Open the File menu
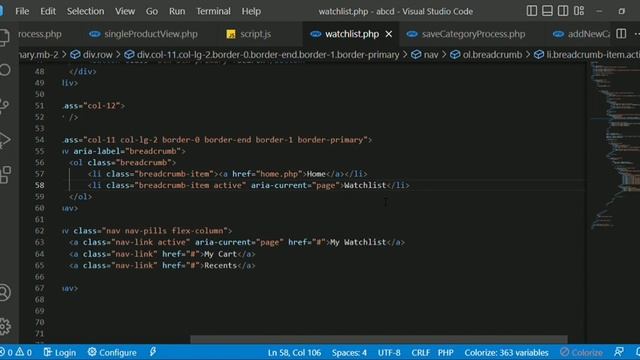Image resolution: width=640 pixels, height=360 pixels. (22, 11)
